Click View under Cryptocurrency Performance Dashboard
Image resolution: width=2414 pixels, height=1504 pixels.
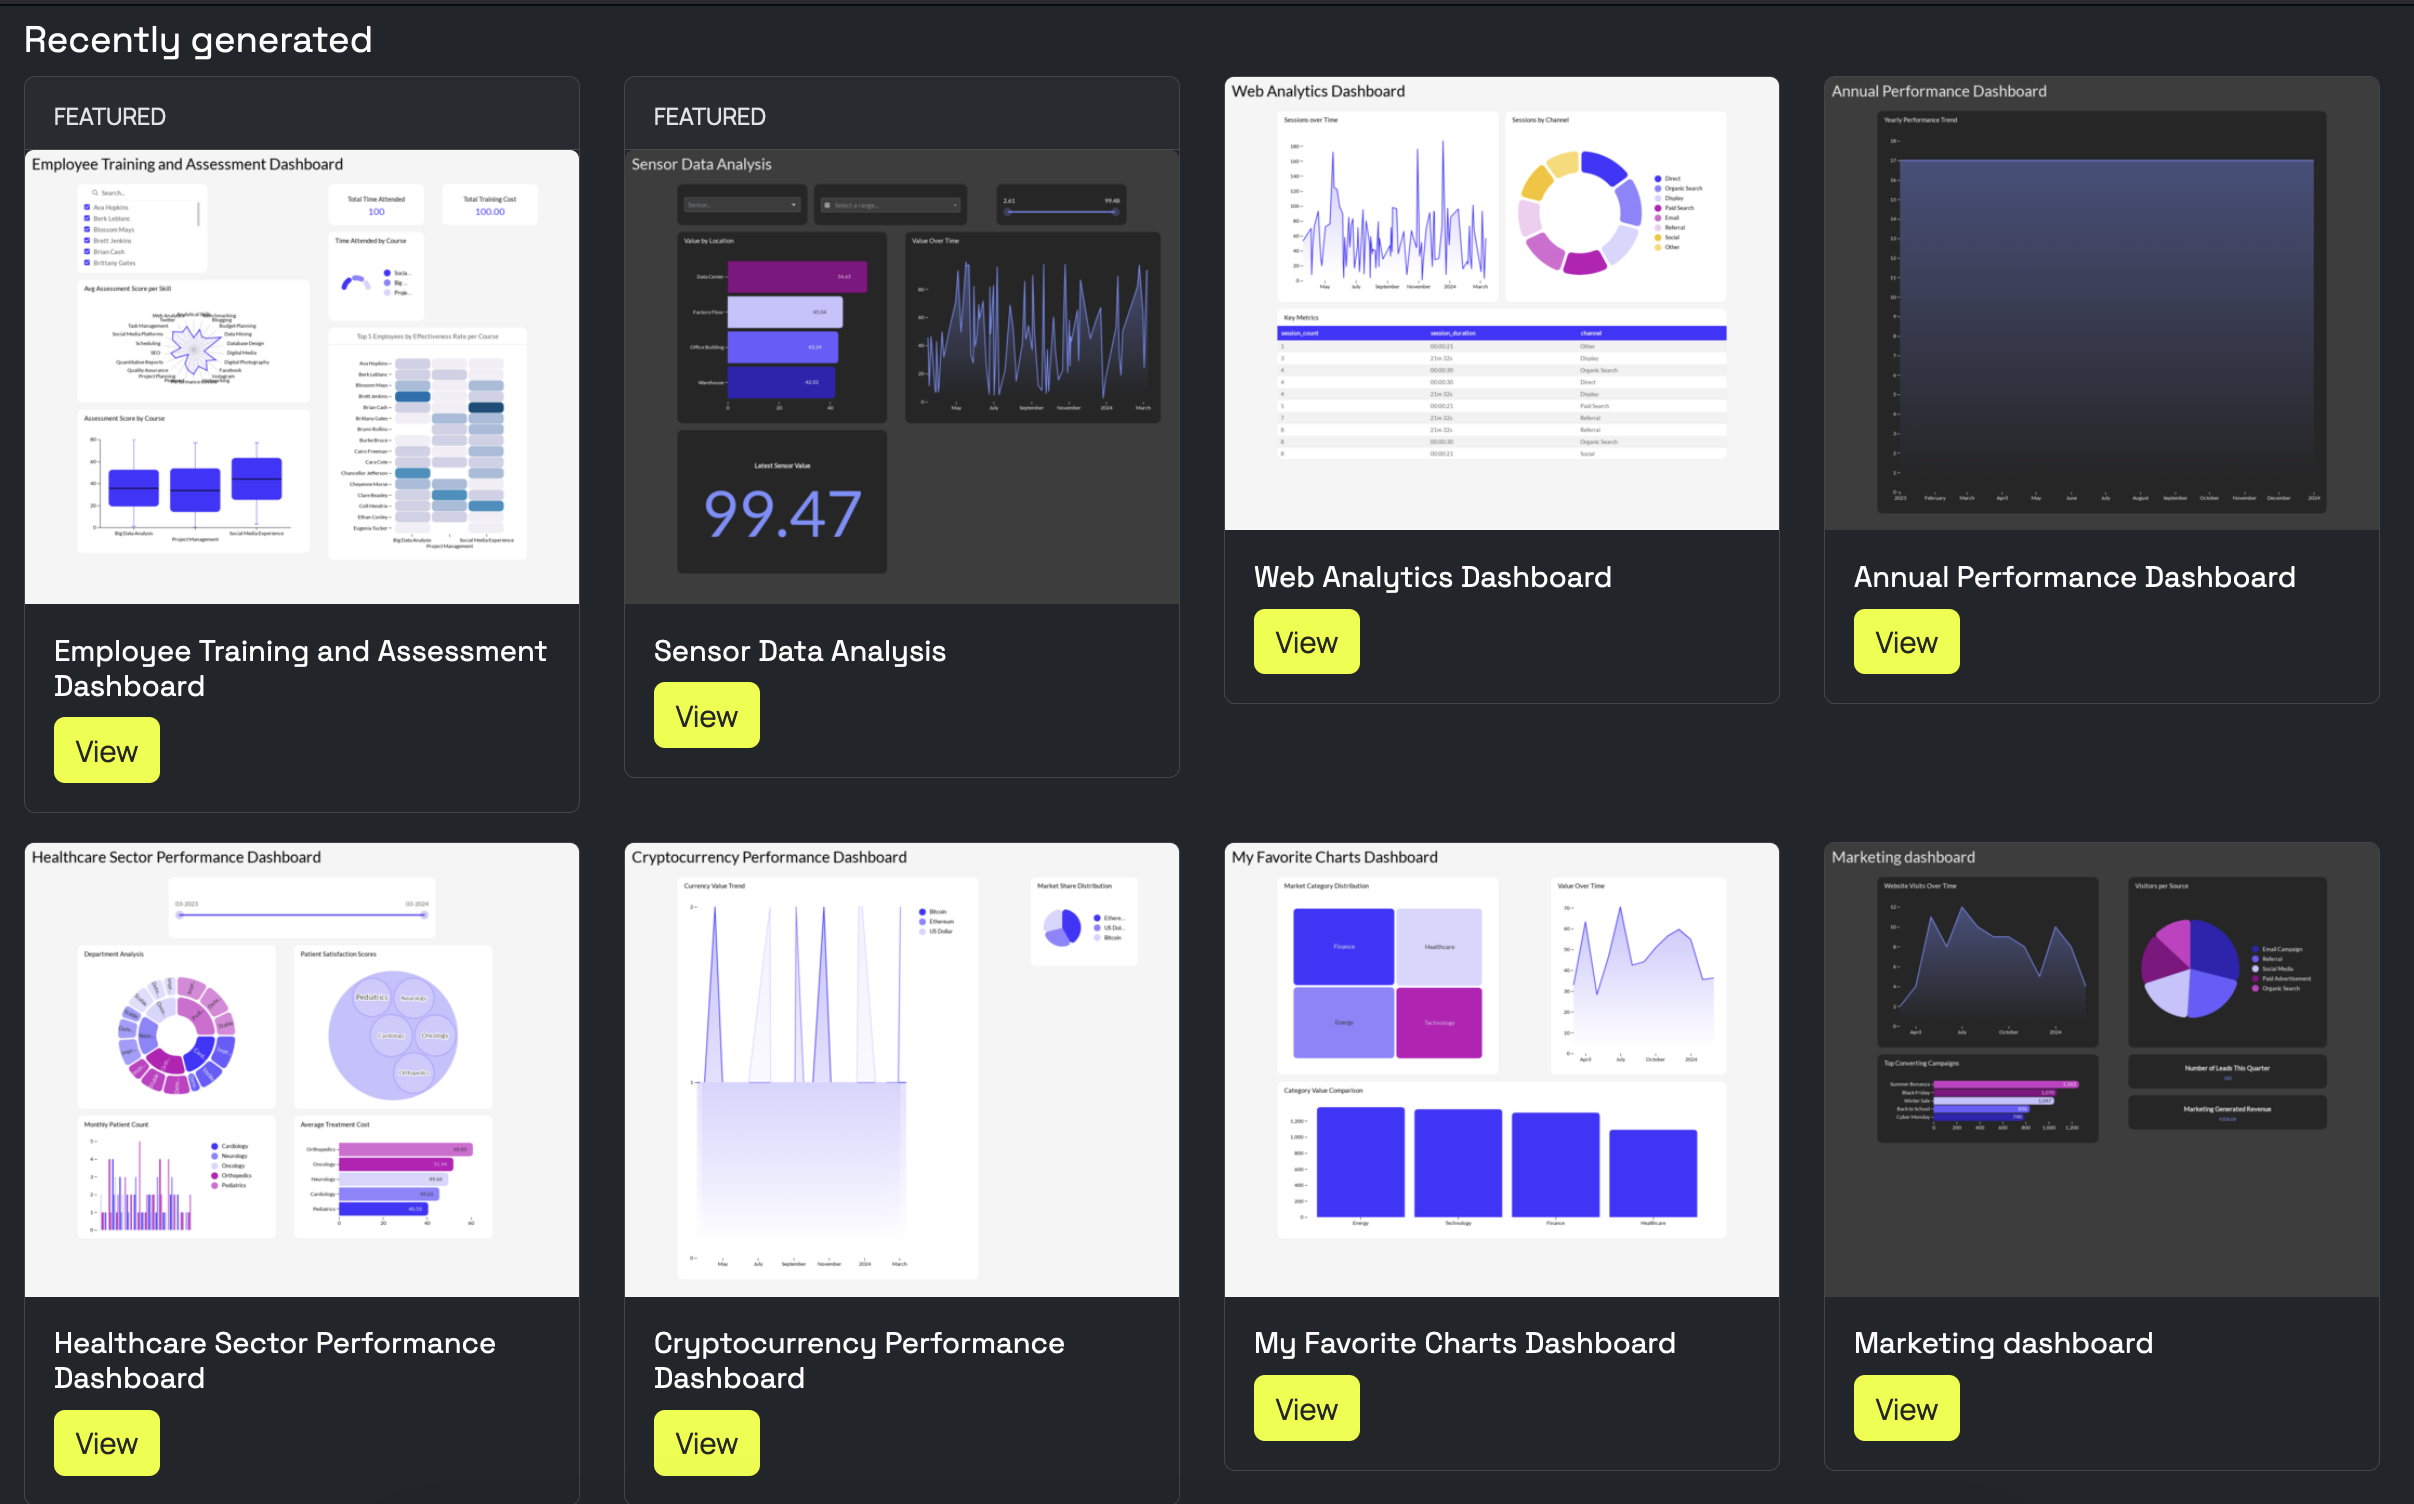tap(706, 1443)
